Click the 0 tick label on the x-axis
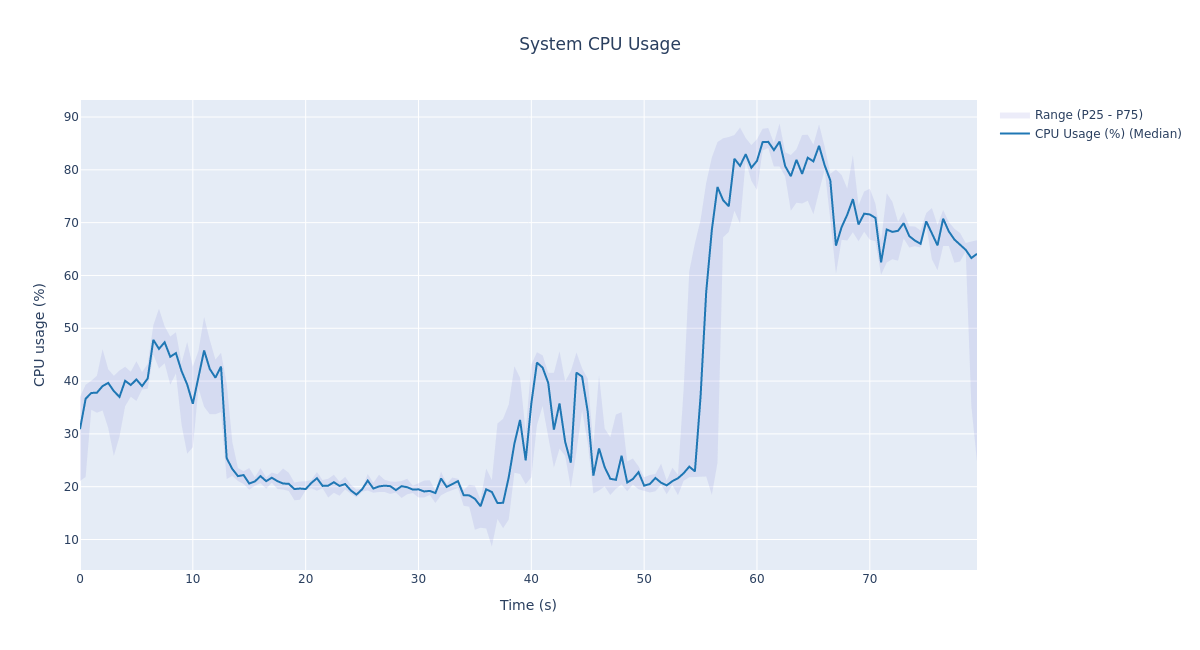The image size is (1200, 650). pos(80,579)
